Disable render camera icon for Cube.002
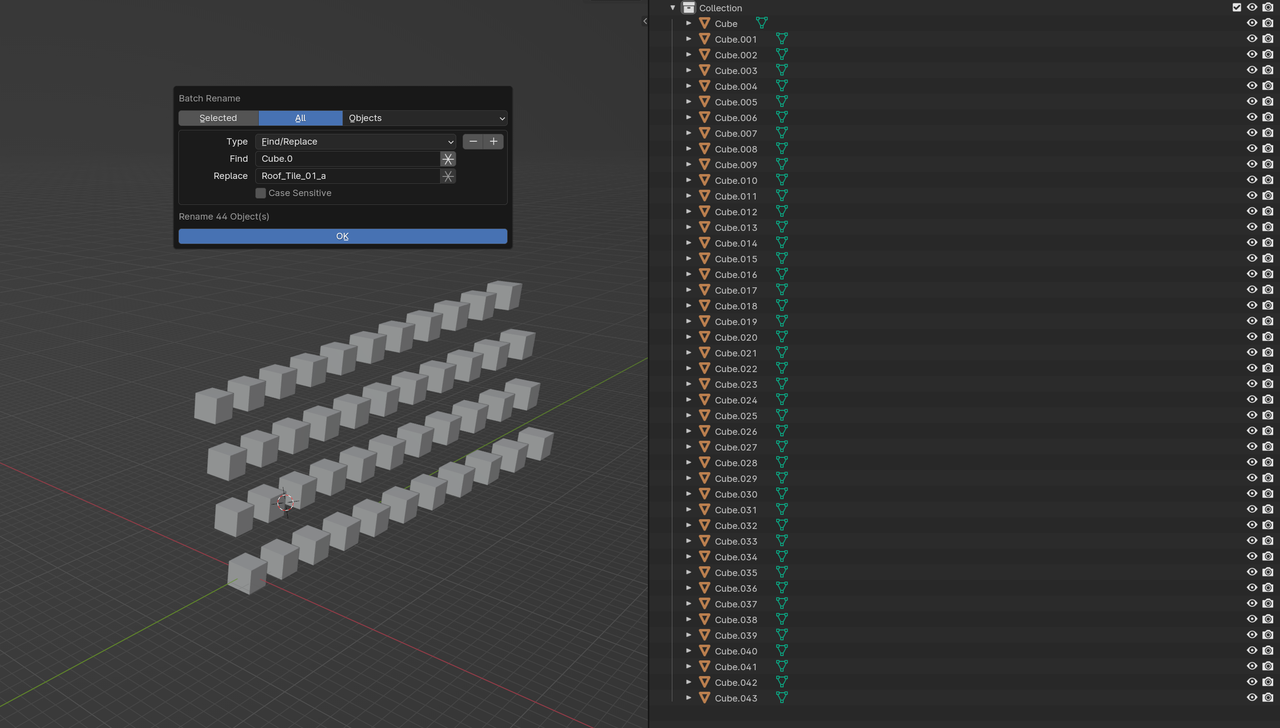Image resolution: width=1280 pixels, height=728 pixels. coord(1268,55)
